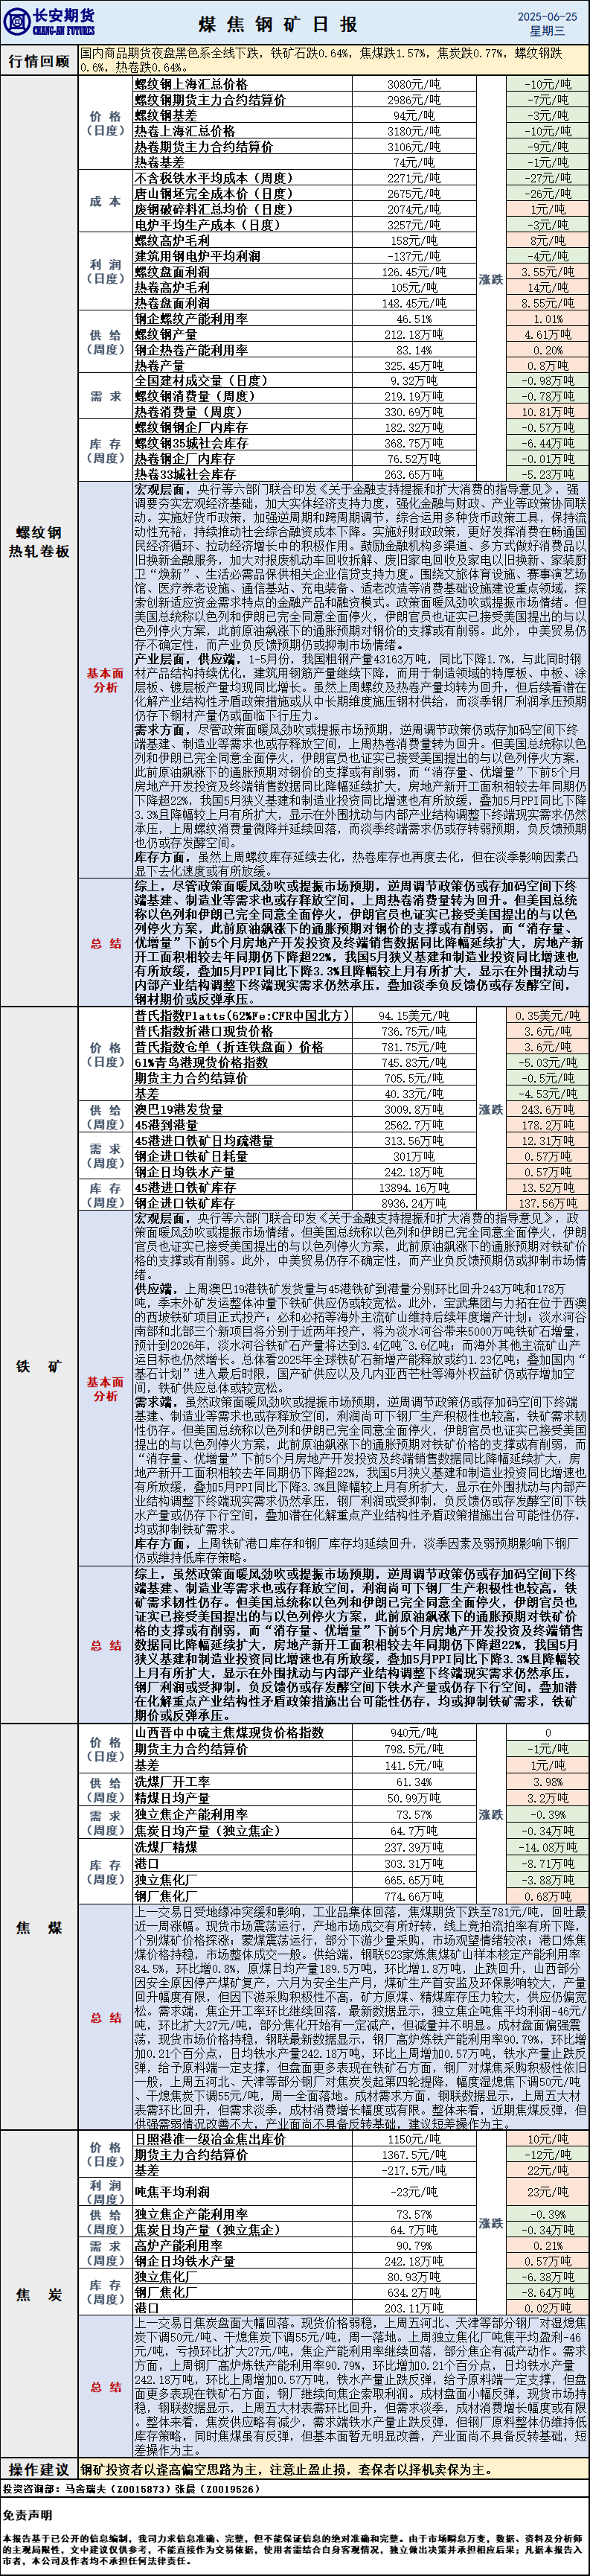Click the 免责声明 heading
590x2576 pixels.
[27, 2506]
